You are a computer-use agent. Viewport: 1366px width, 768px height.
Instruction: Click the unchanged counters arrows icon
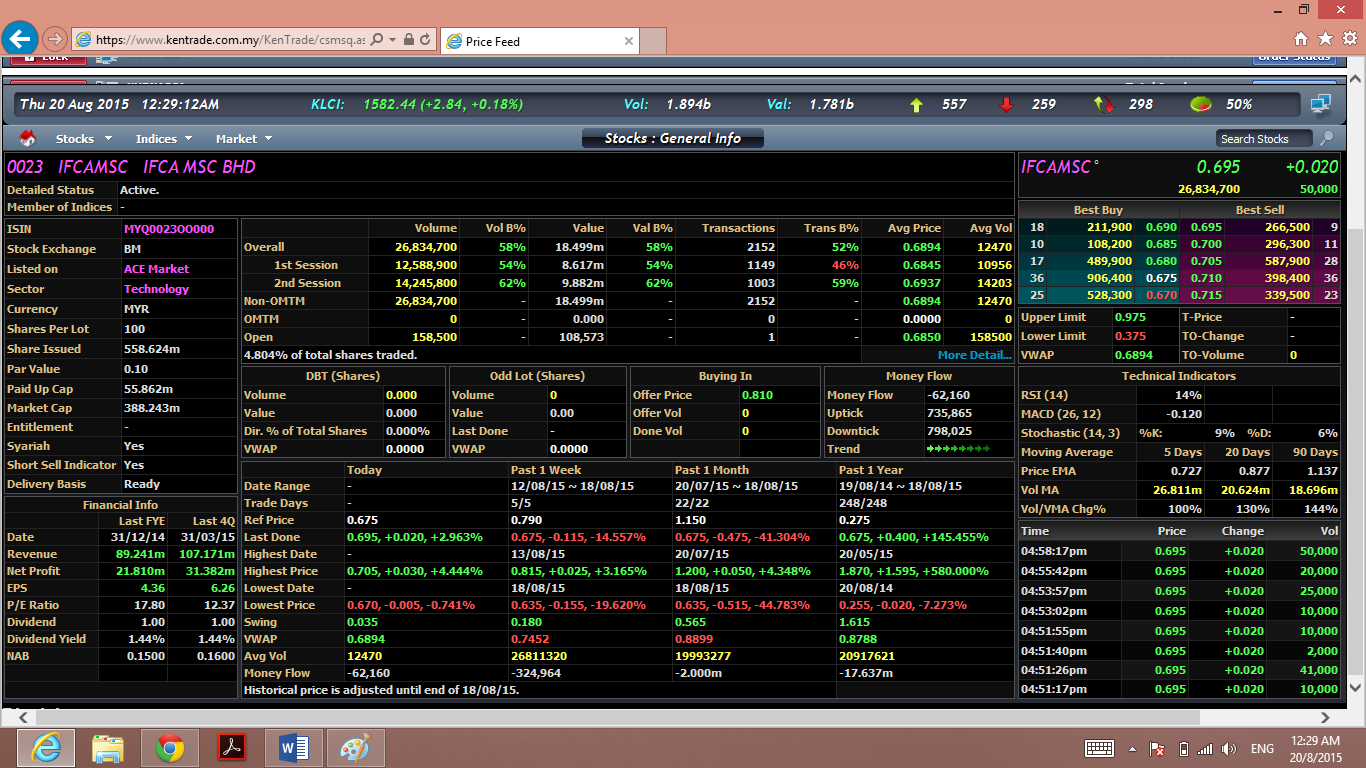1103,104
